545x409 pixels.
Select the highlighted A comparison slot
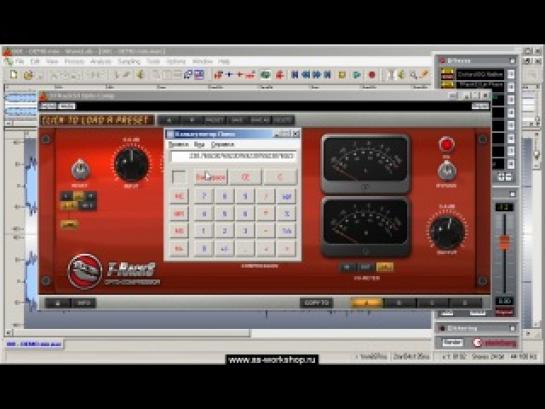point(367,303)
